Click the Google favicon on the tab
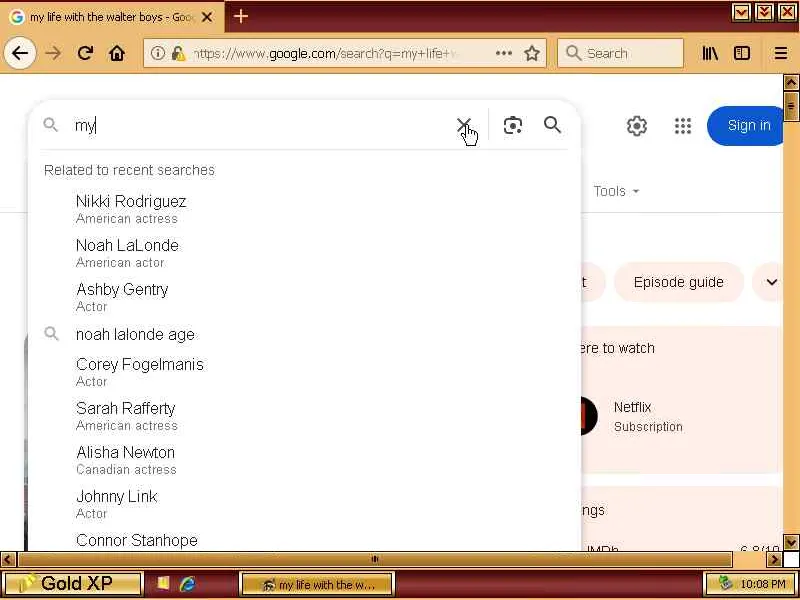Viewport: 800px width, 600px height. point(16,17)
